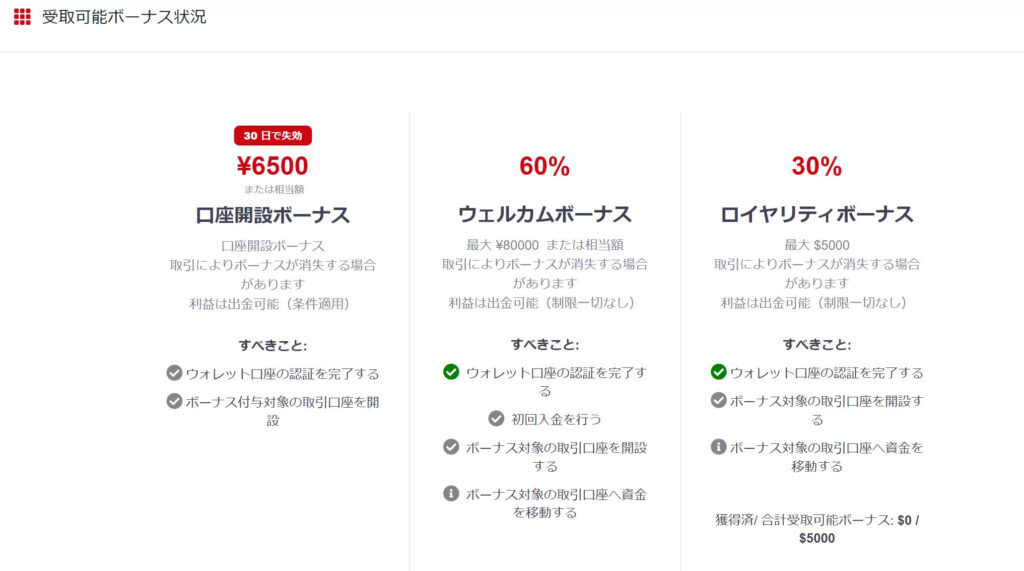Click green check icon under ロイヤリティボーナス
This screenshot has width=1024, height=571.
[718, 372]
